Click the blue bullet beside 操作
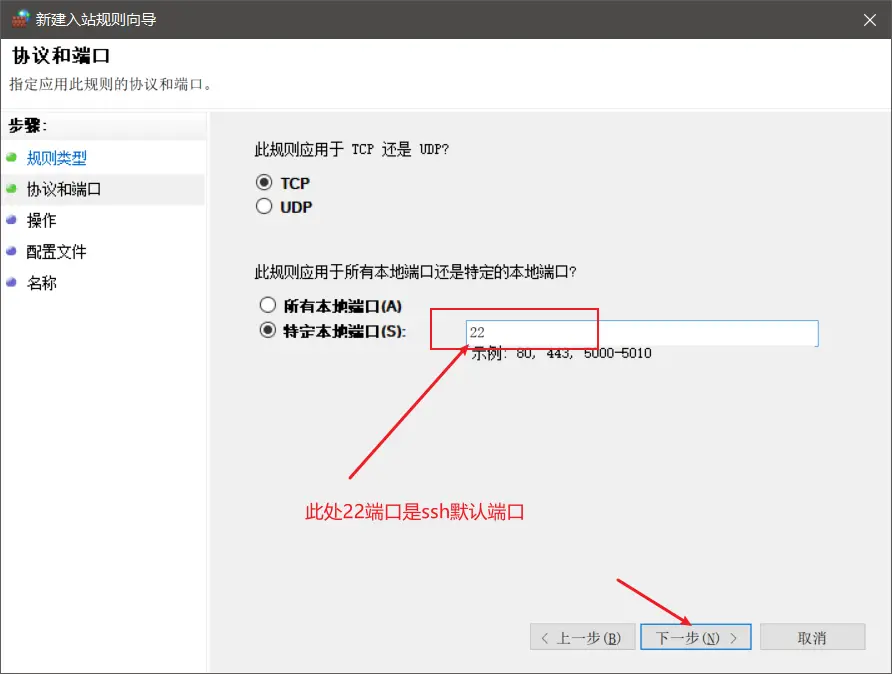This screenshot has width=892, height=674. click(11, 220)
